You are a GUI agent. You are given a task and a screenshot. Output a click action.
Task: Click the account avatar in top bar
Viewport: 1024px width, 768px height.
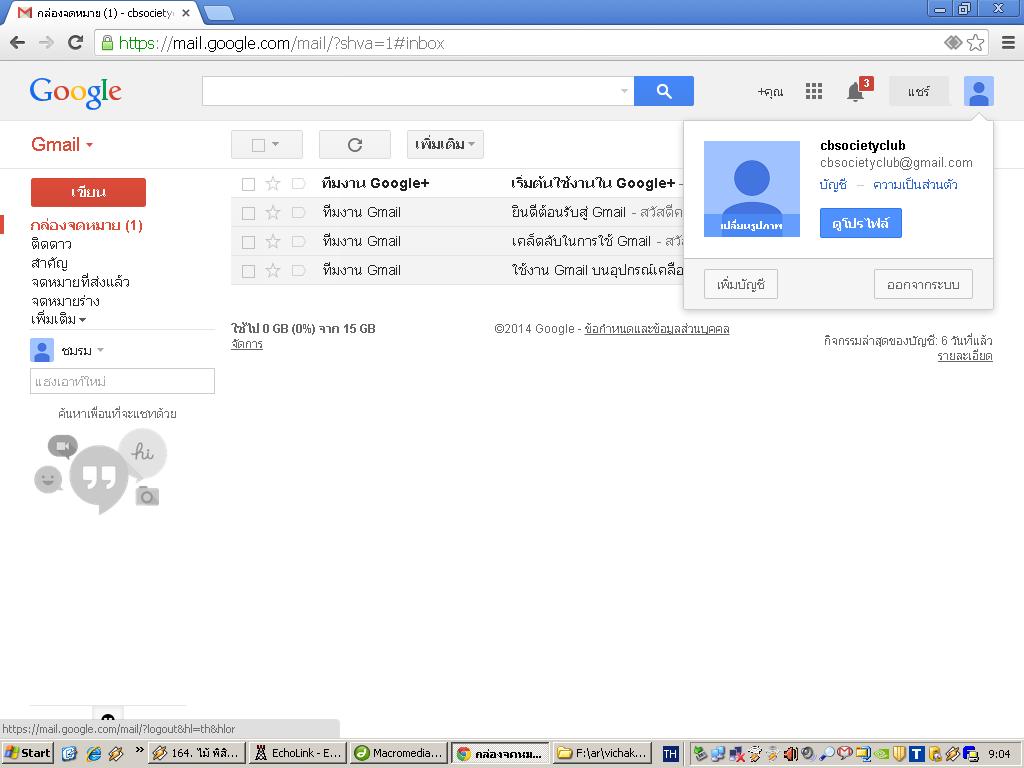pyautogui.click(x=978, y=91)
